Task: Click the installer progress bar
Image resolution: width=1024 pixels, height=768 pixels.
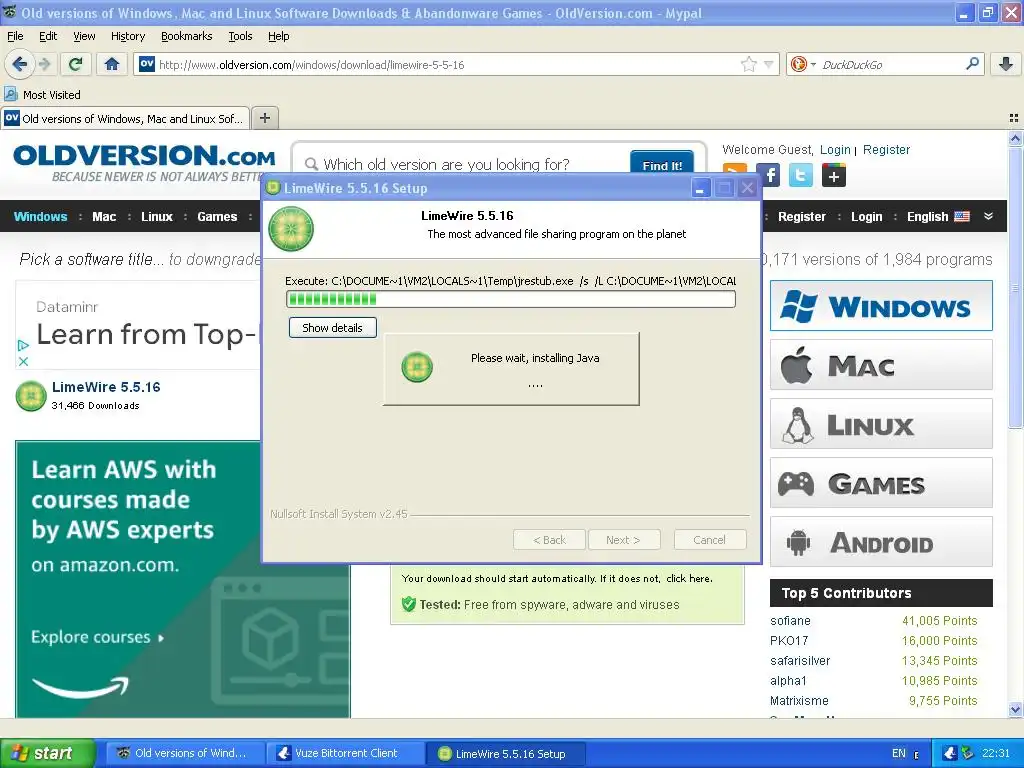Action: pos(511,299)
